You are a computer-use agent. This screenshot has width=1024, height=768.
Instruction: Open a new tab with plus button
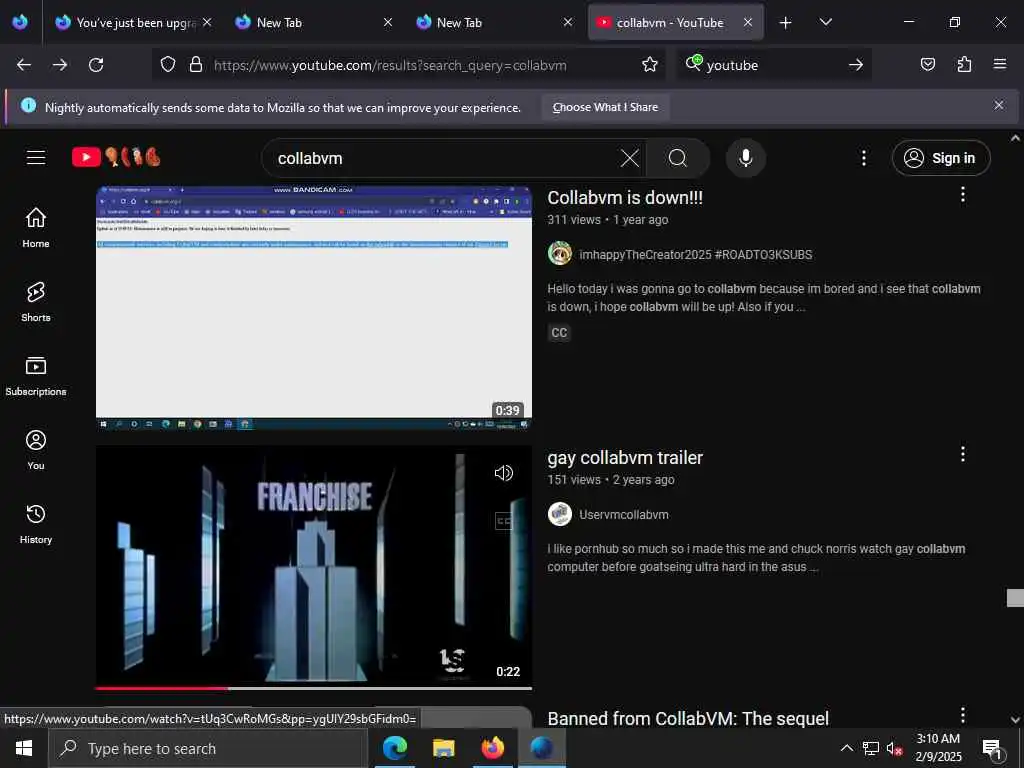785,23
